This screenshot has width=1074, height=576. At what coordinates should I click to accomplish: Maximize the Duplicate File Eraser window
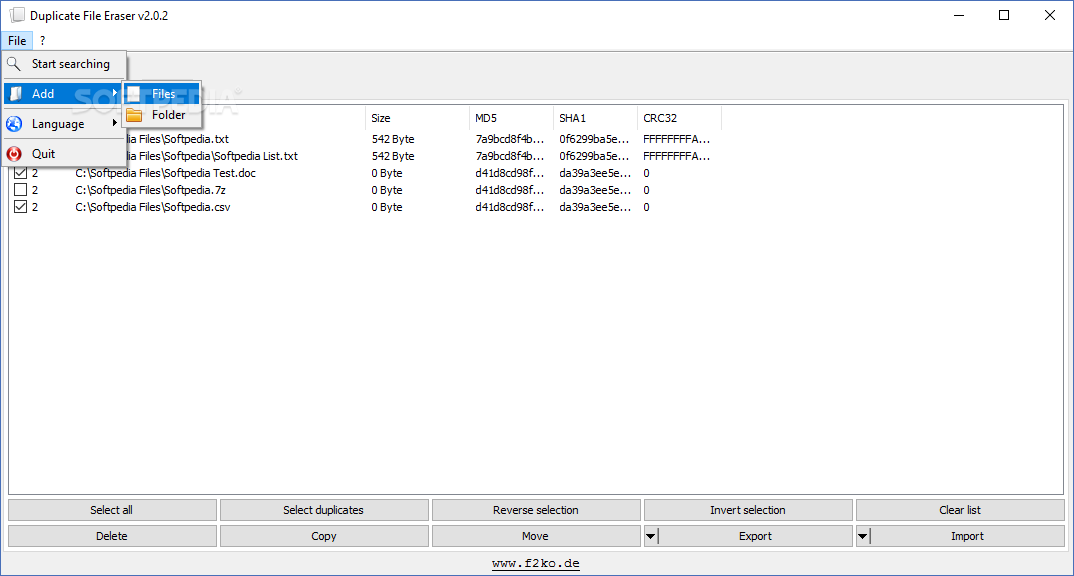[1004, 15]
